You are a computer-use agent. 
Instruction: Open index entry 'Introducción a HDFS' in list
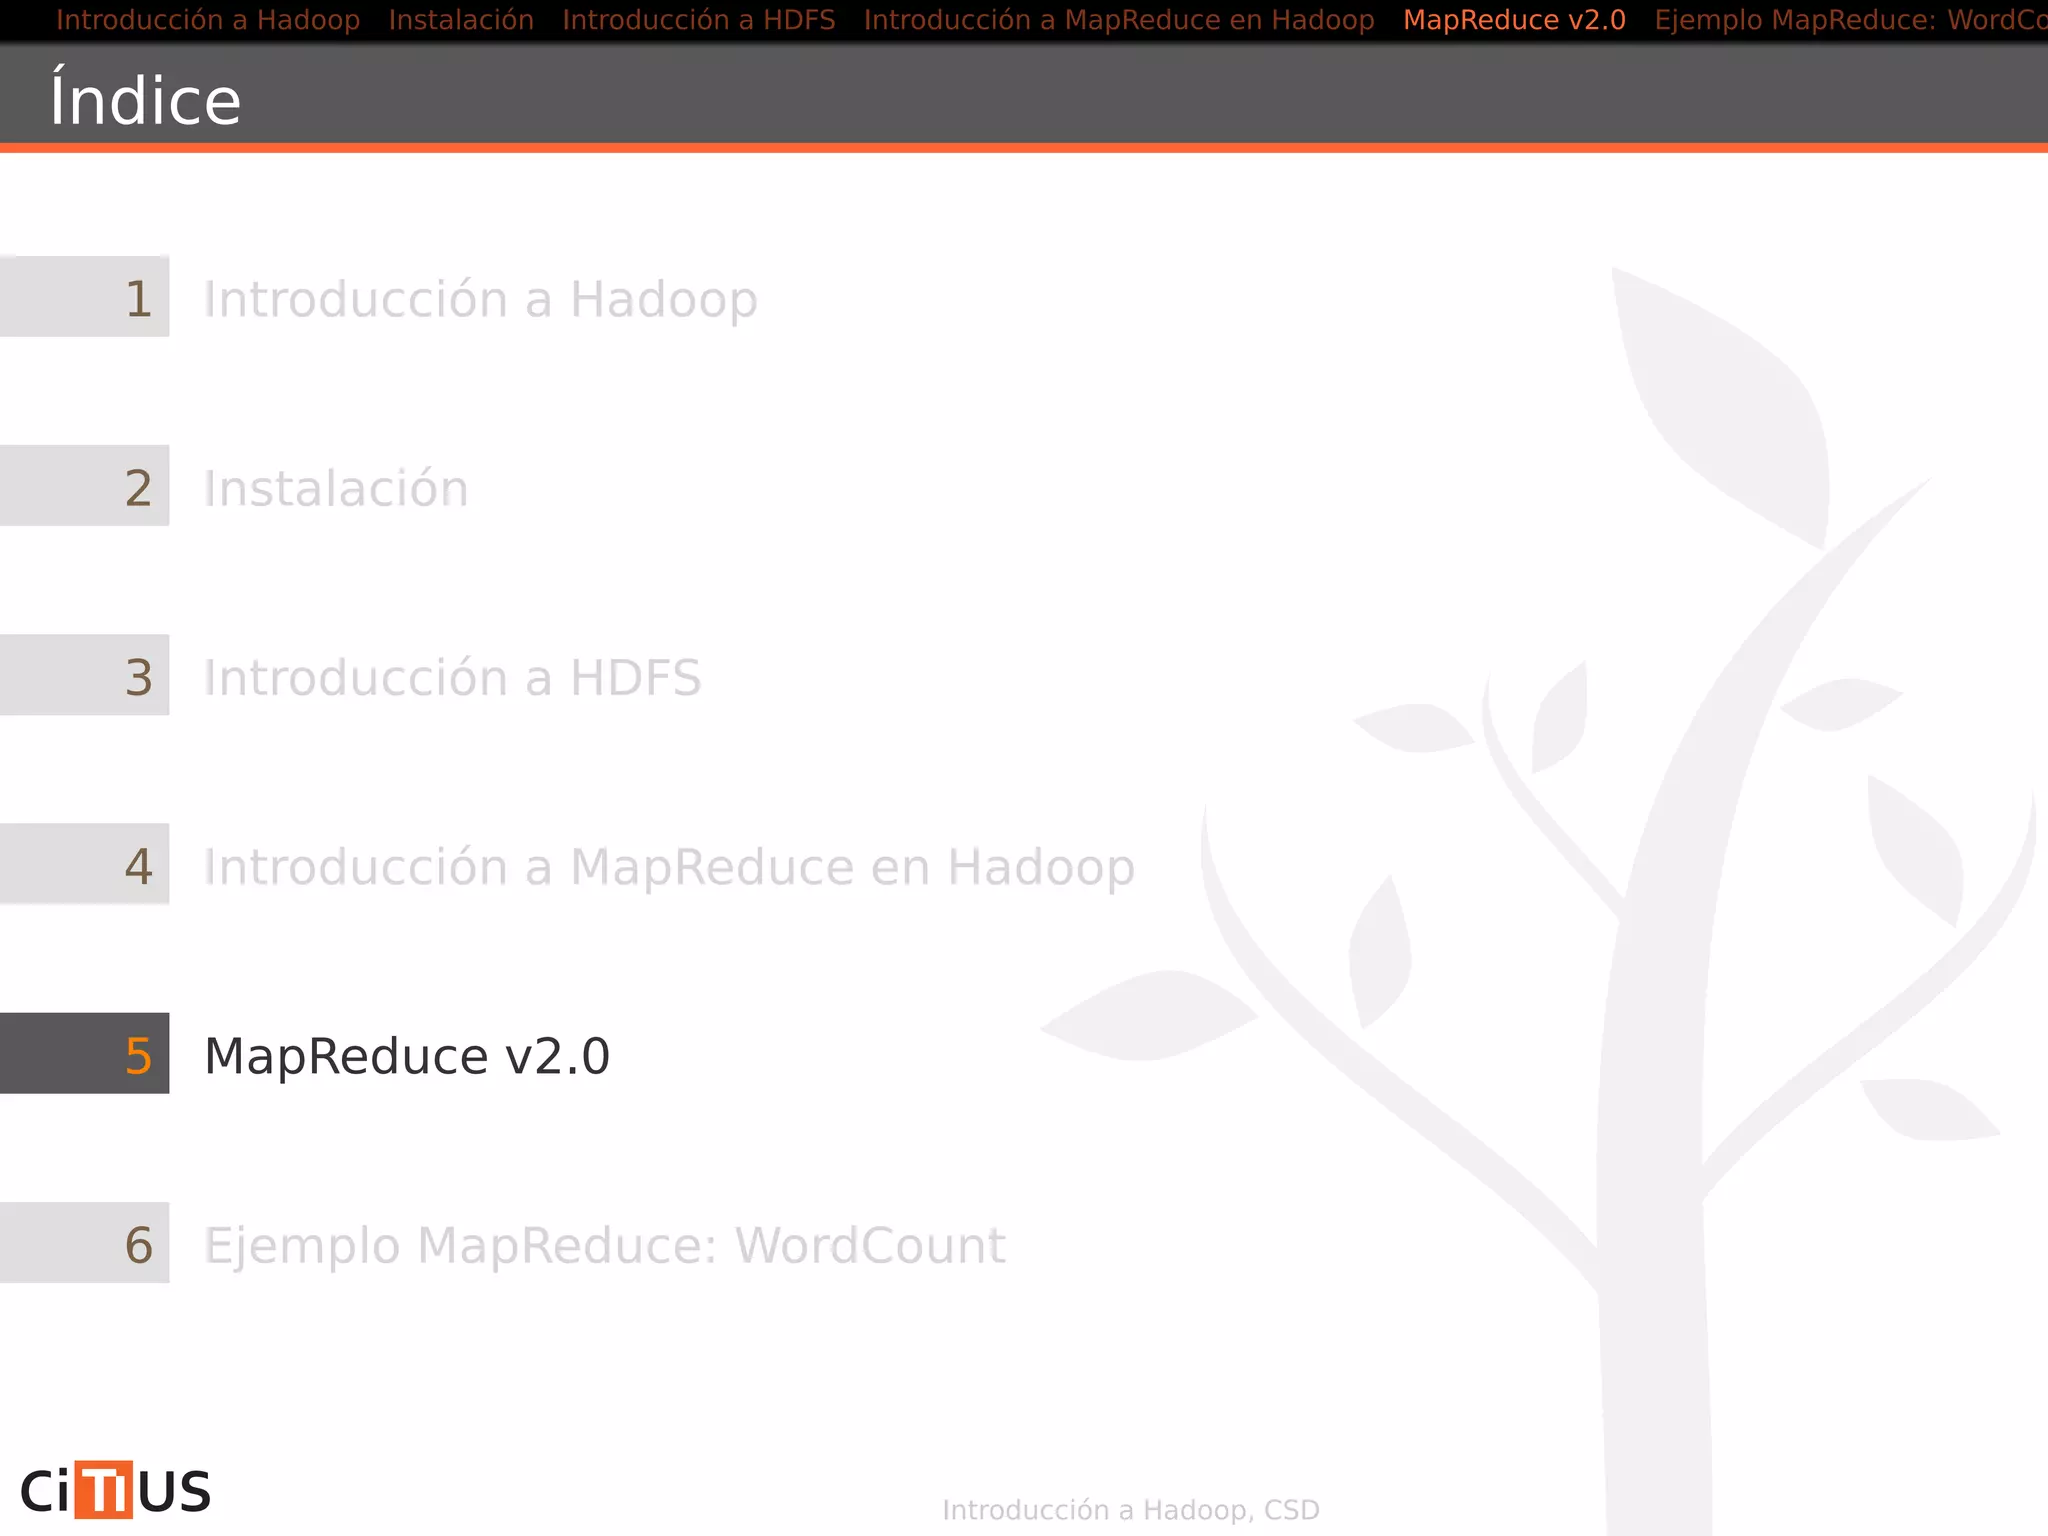pyautogui.click(x=453, y=678)
